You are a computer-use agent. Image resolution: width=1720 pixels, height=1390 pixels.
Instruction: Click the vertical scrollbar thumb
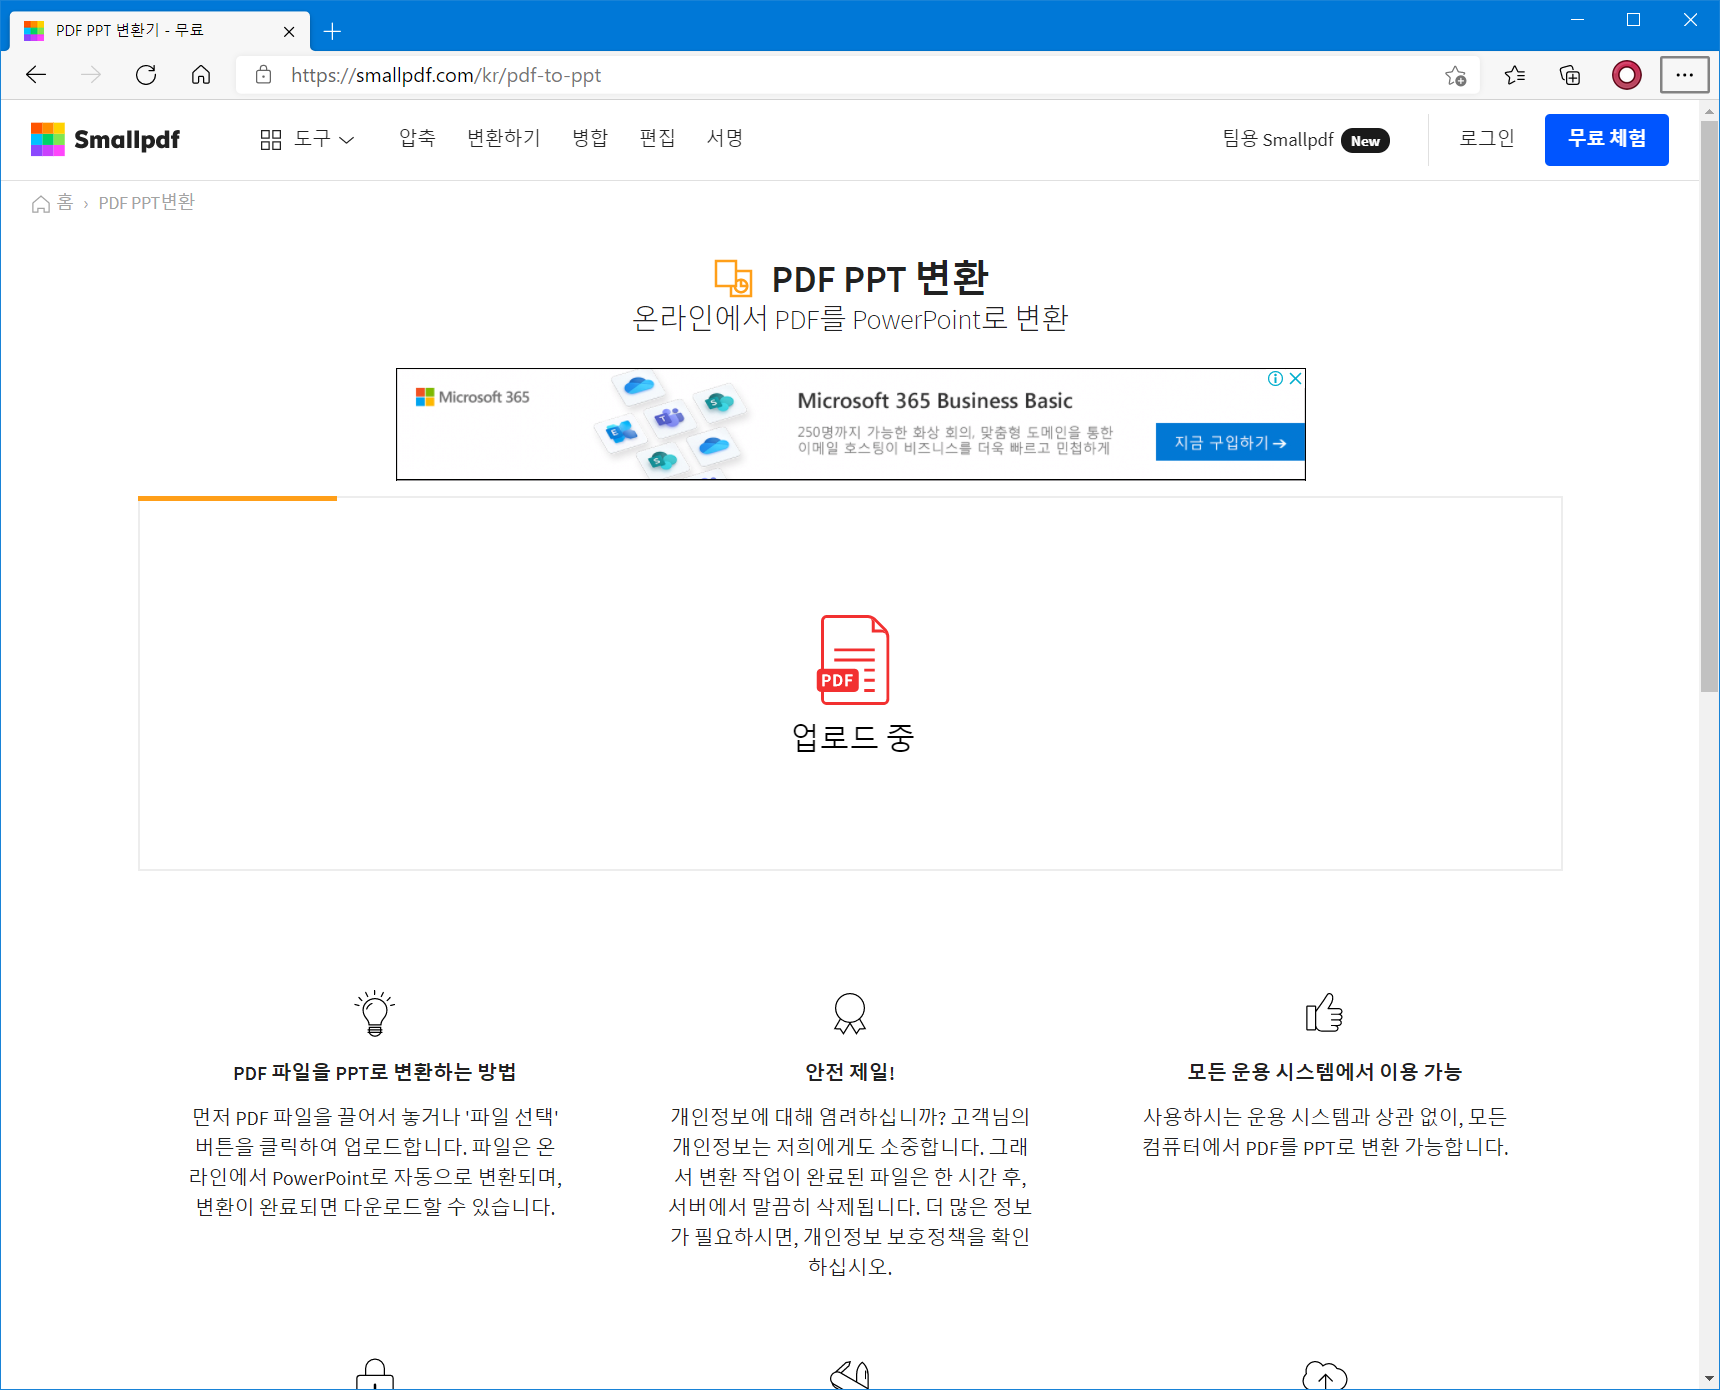(x=1709, y=405)
